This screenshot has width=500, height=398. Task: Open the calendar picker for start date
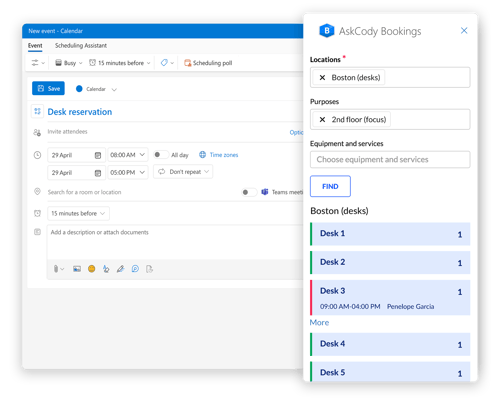click(x=98, y=155)
